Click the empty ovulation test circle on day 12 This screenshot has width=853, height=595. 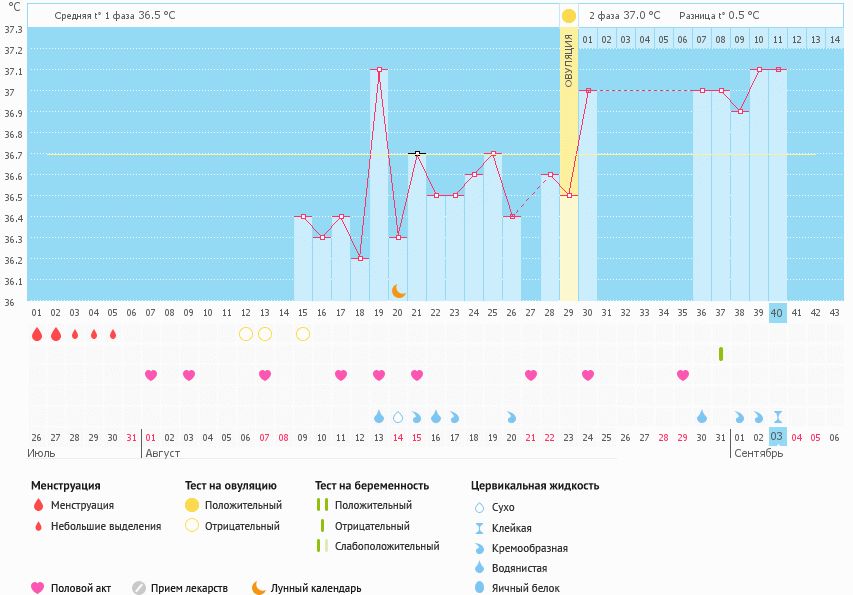click(x=246, y=334)
